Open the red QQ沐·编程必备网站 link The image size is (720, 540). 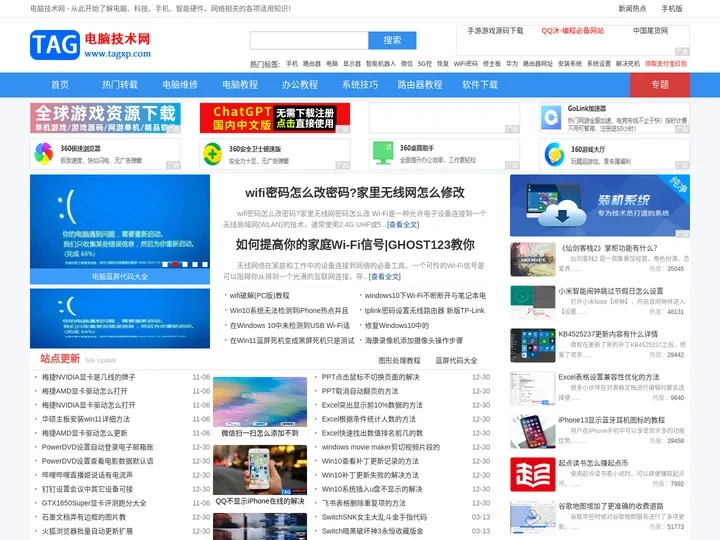click(x=573, y=31)
